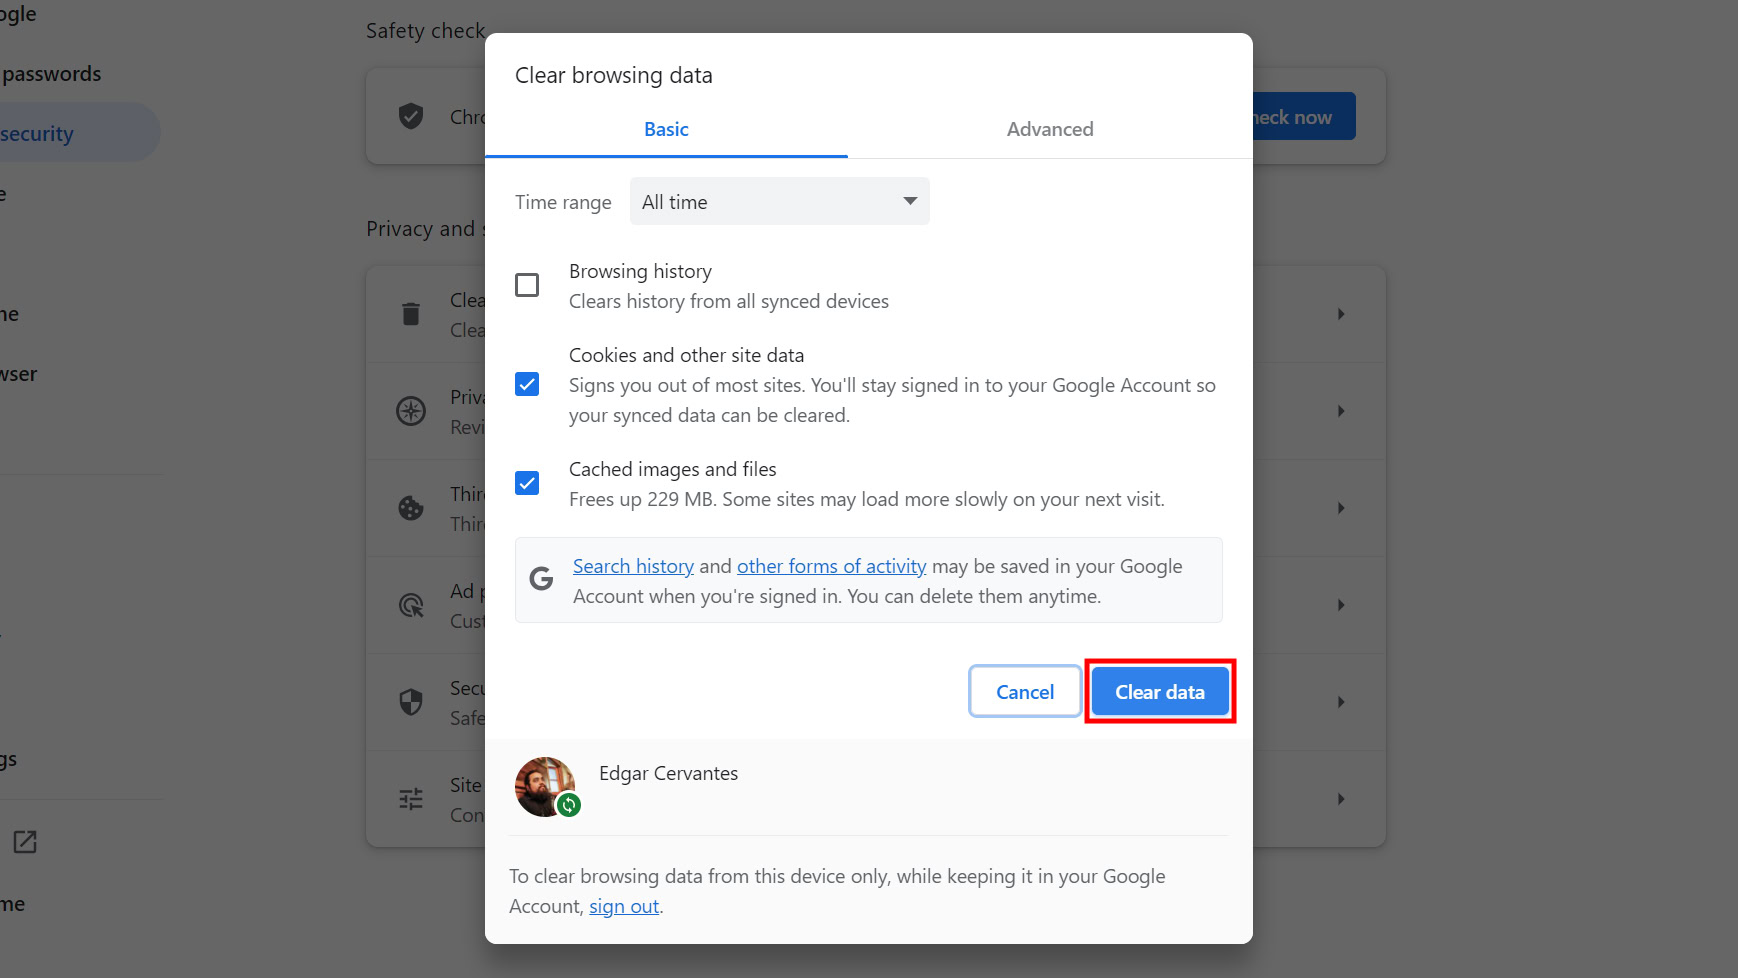Click the third-party cookies cookie icon
The width and height of the screenshot is (1738, 978).
411,508
